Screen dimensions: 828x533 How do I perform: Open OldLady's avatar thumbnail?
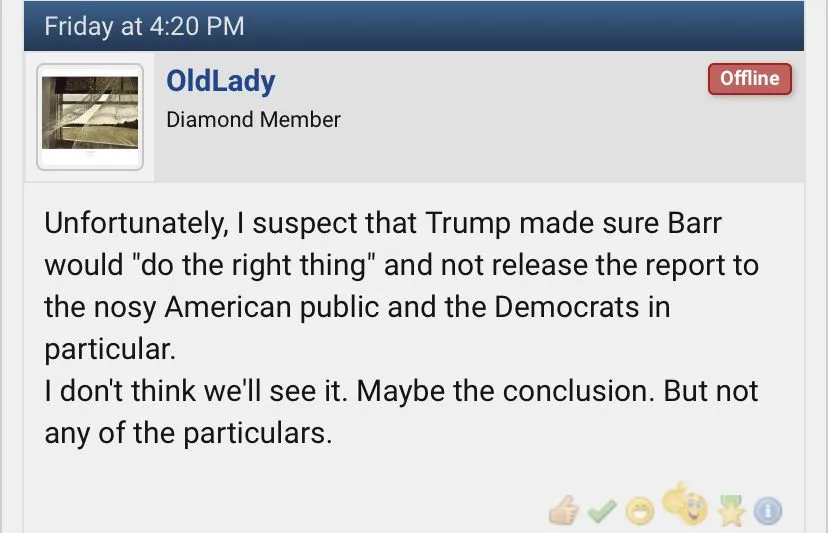(x=90, y=116)
